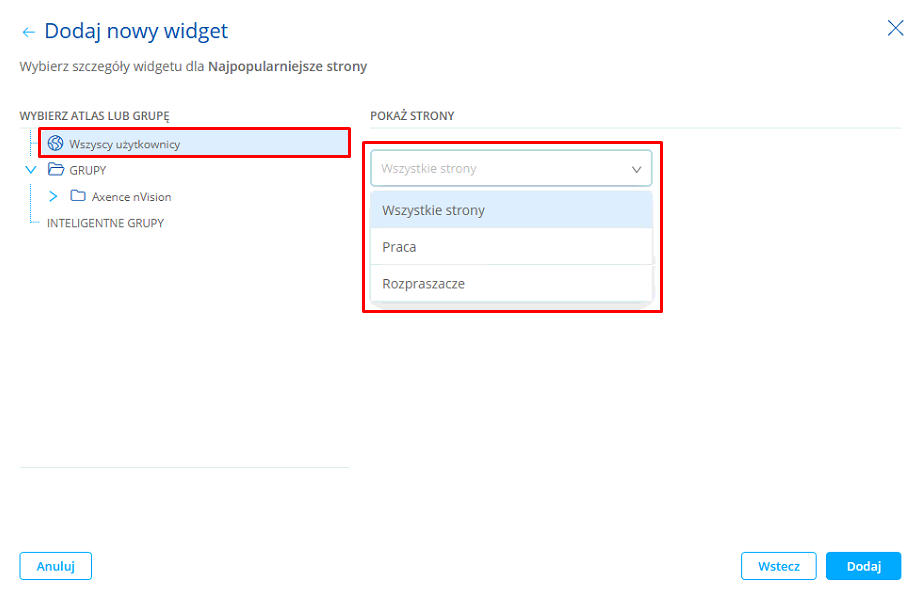Viewport: 921px width, 598px height.
Task: Click the back arrow beside the title
Action: (x=28, y=33)
